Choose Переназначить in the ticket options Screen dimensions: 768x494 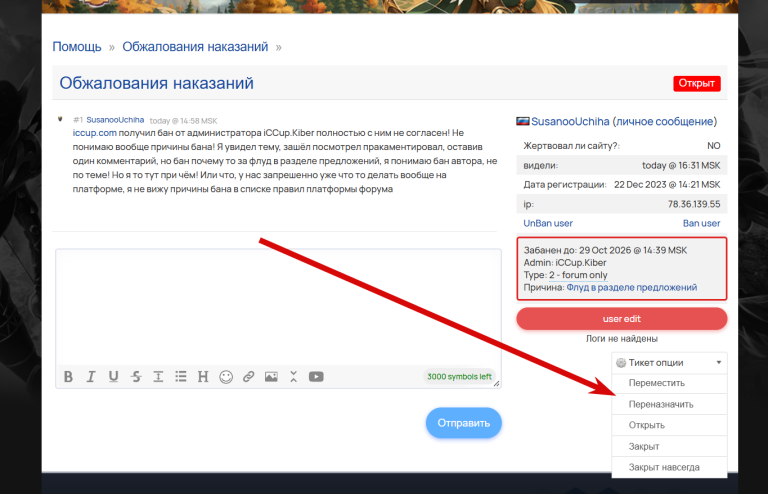(669, 404)
